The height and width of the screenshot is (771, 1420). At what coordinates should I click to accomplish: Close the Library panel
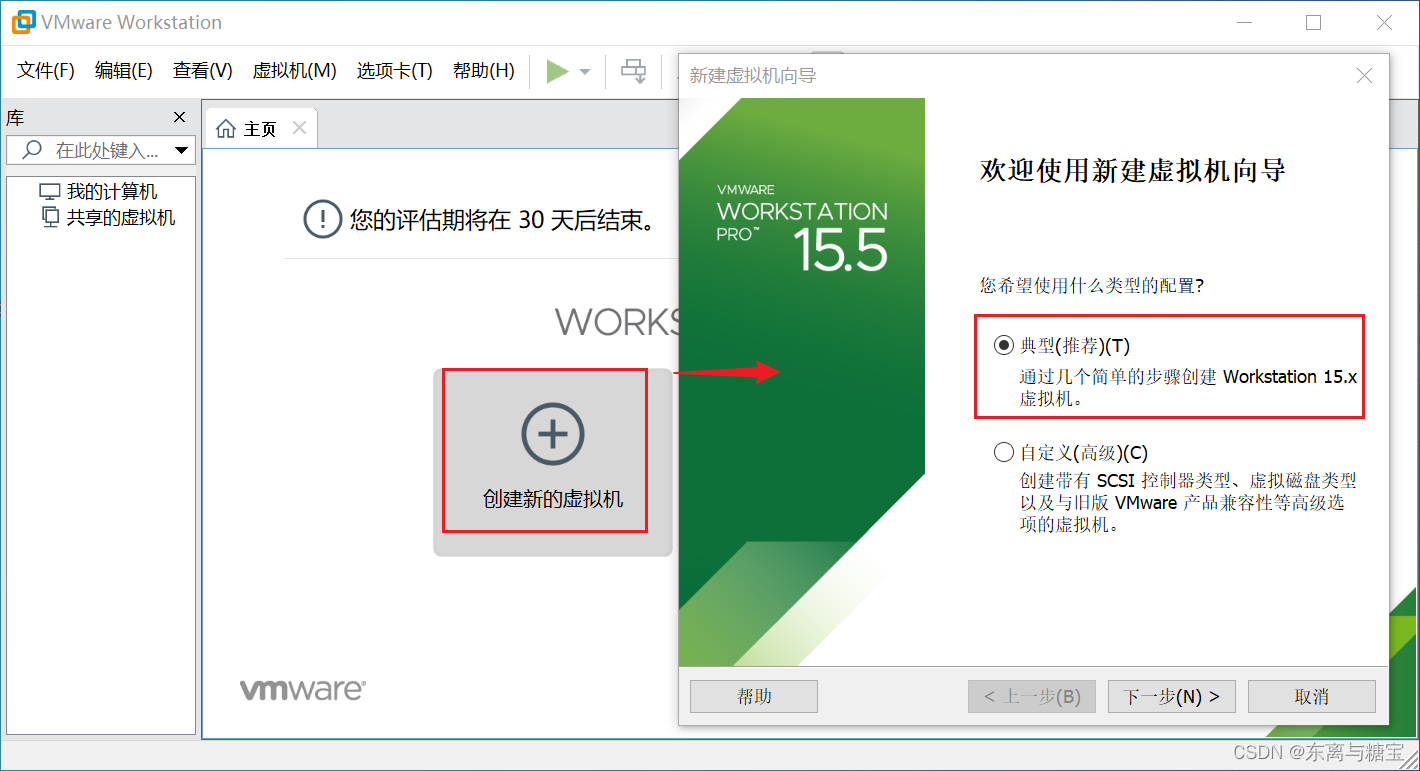click(180, 117)
